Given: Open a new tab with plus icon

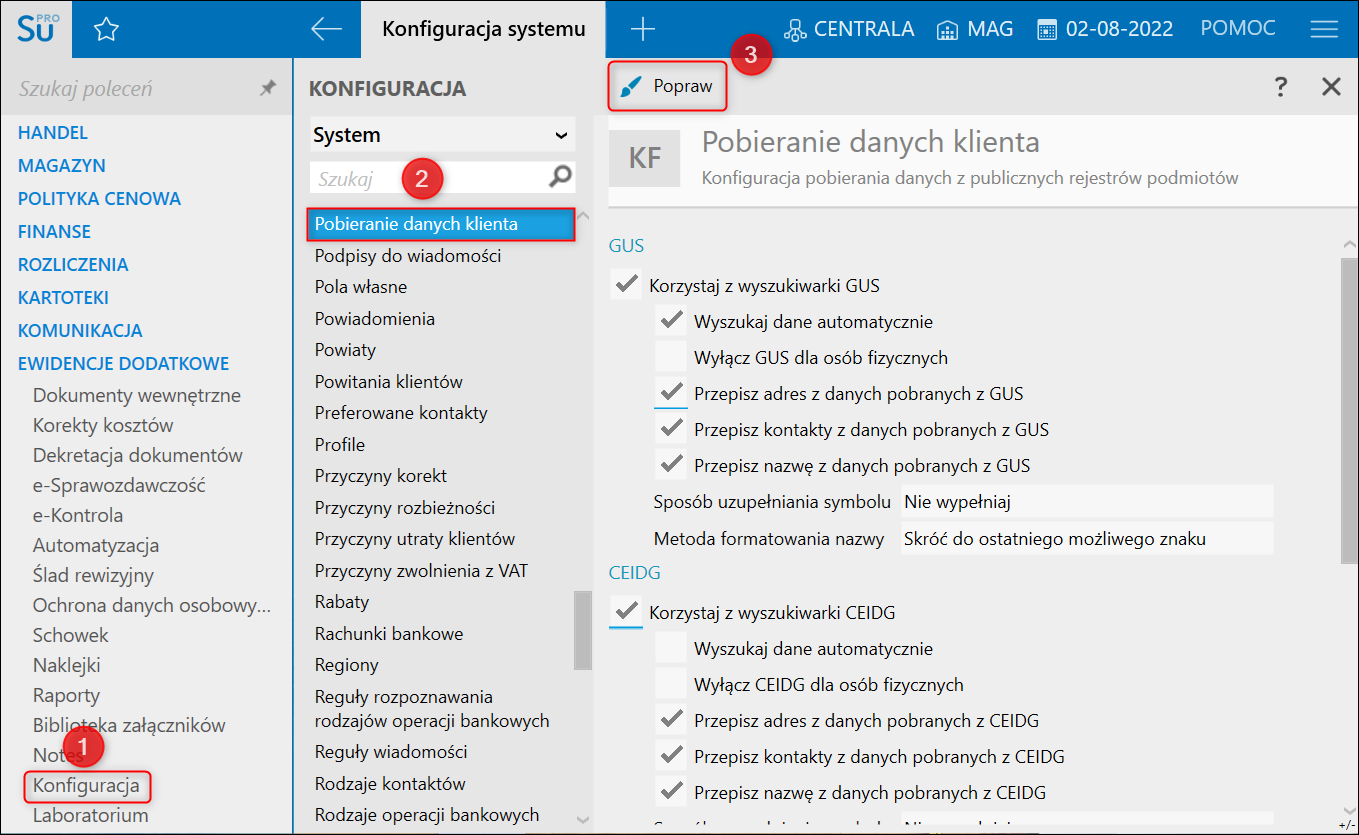Looking at the screenshot, I should coord(643,30).
